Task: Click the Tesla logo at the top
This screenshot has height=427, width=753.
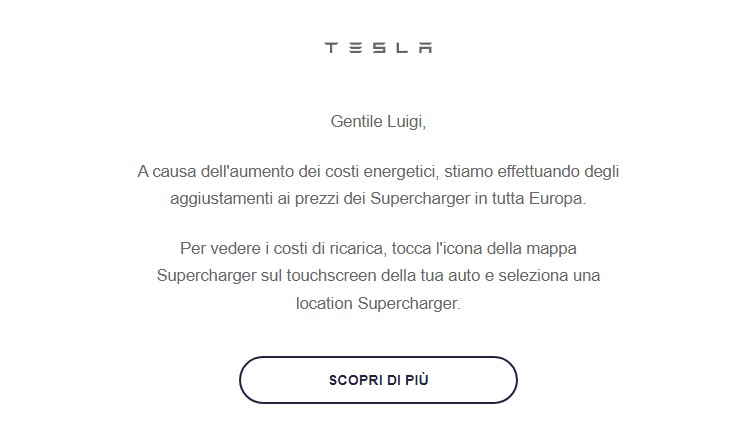Action: [378, 48]
